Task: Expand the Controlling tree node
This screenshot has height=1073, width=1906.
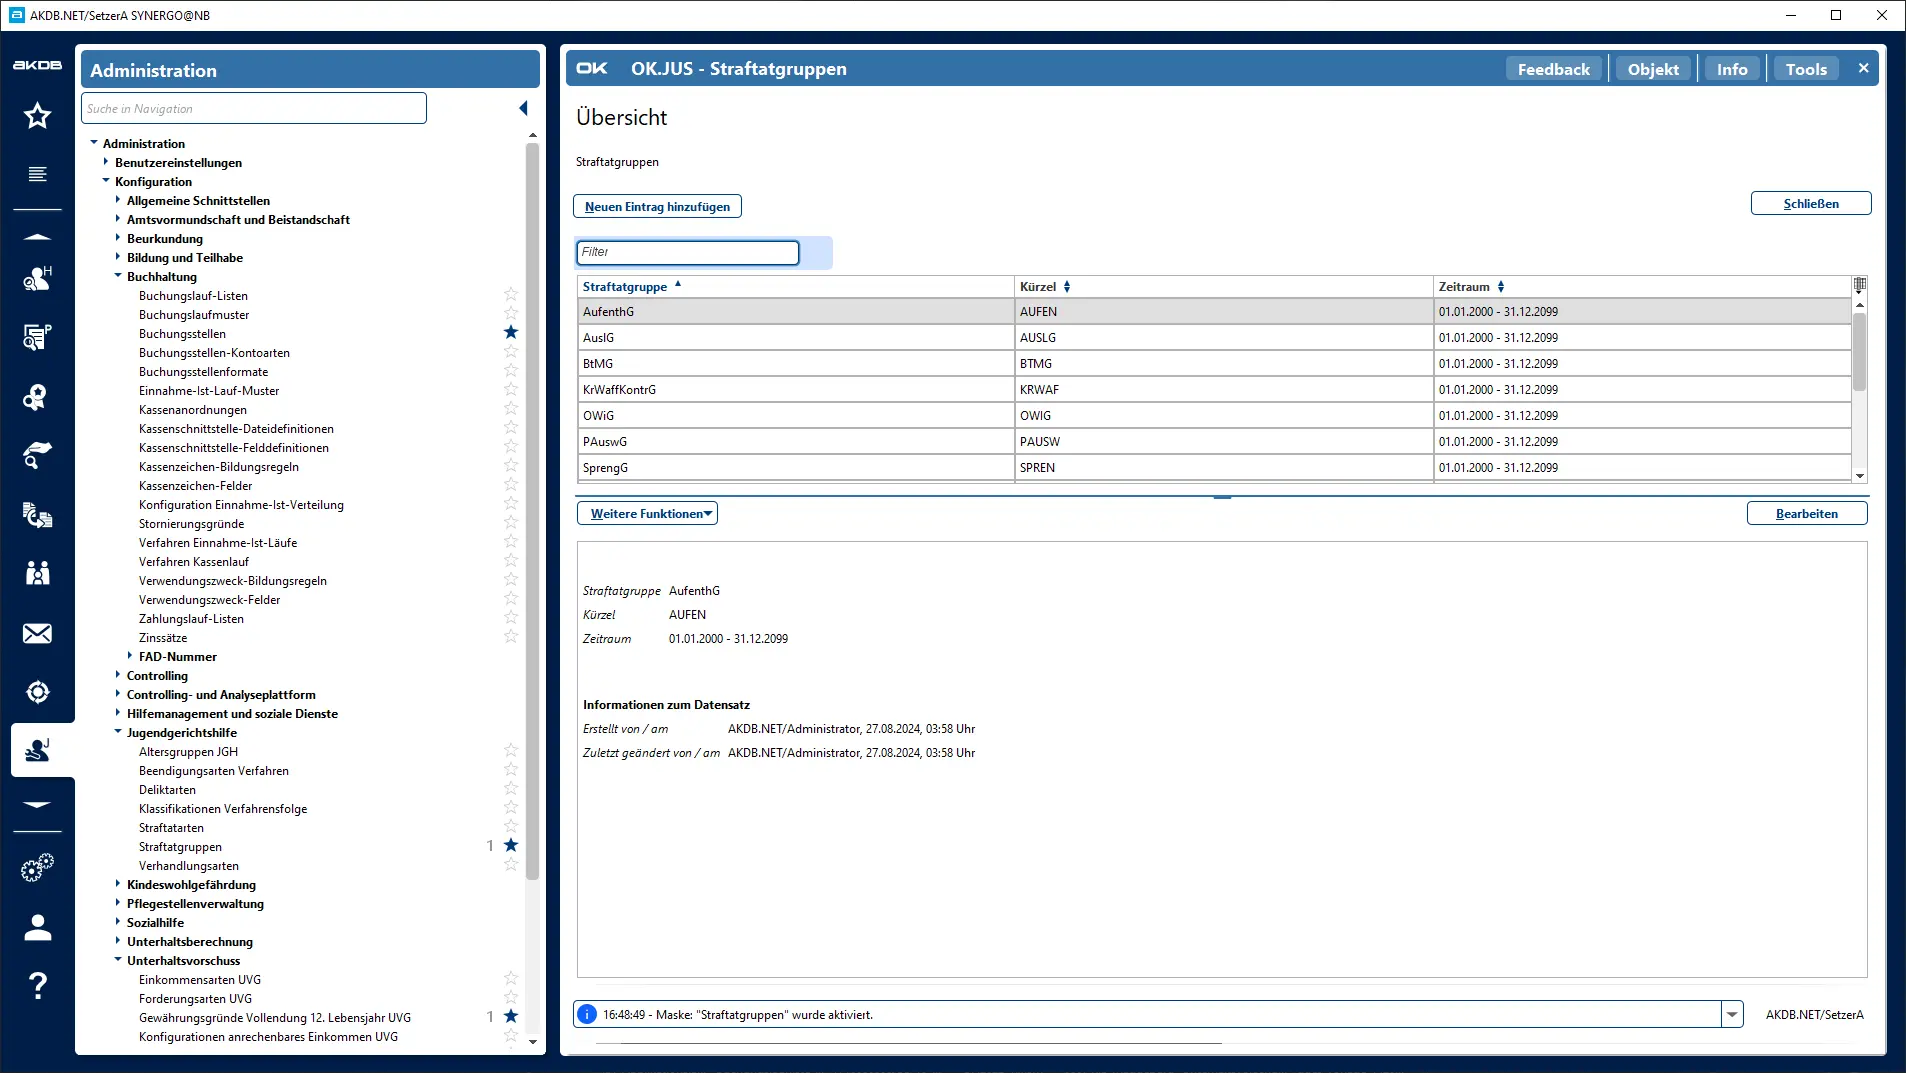Action: tap(118, 675)
